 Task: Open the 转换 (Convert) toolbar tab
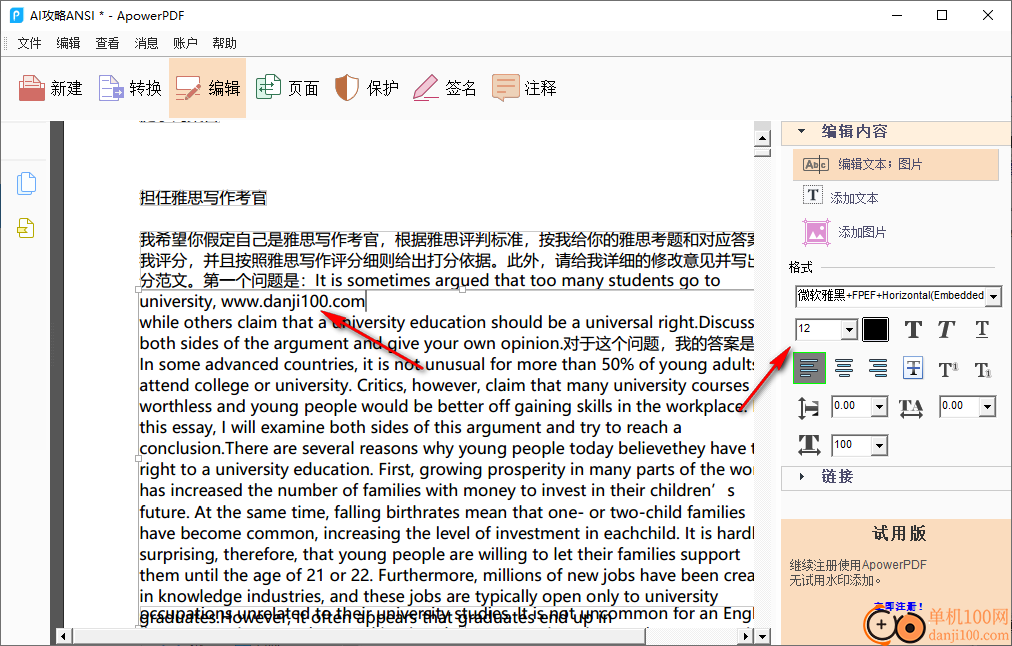pyautogui.click(x=130, y=88)
